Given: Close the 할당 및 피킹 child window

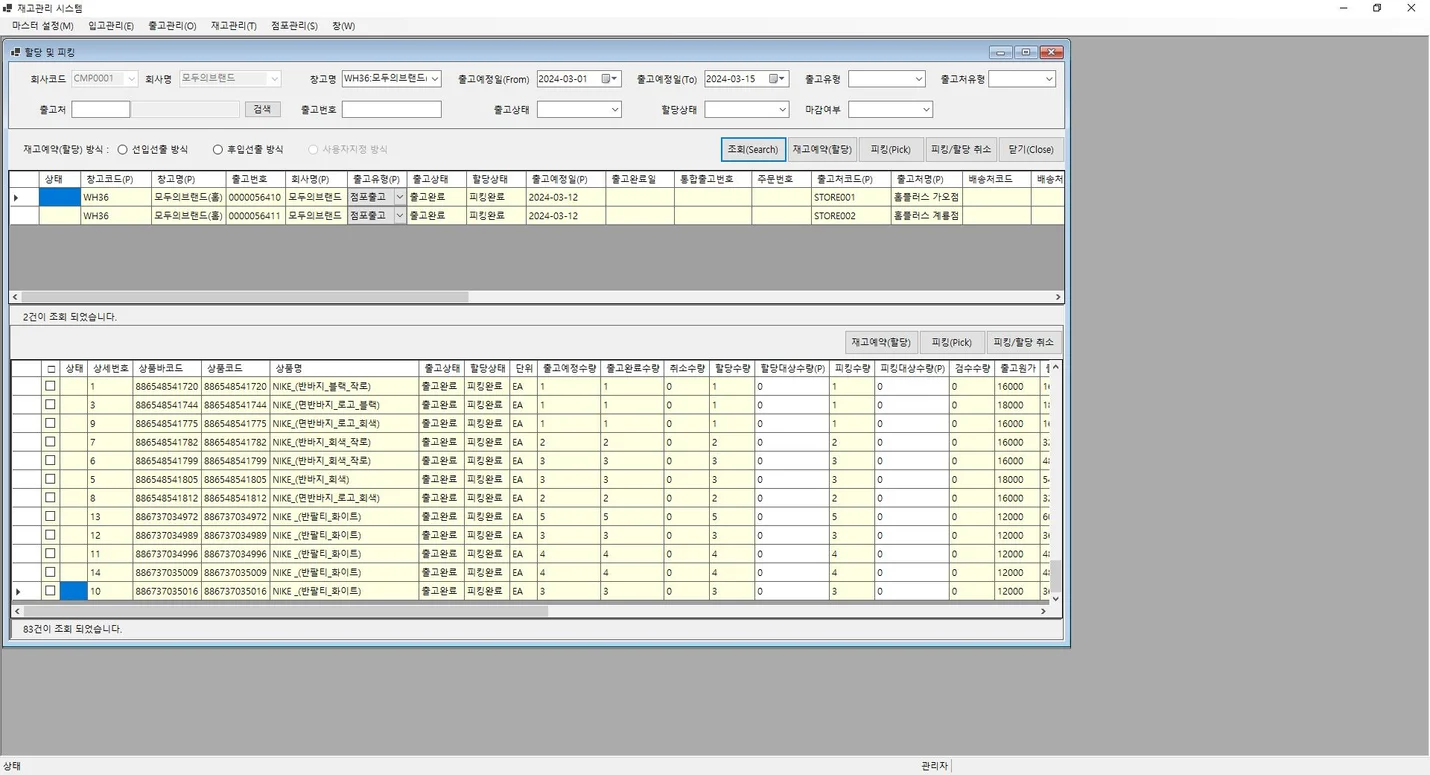Looking at the screenshot, I should click(x=1051, y=52).
